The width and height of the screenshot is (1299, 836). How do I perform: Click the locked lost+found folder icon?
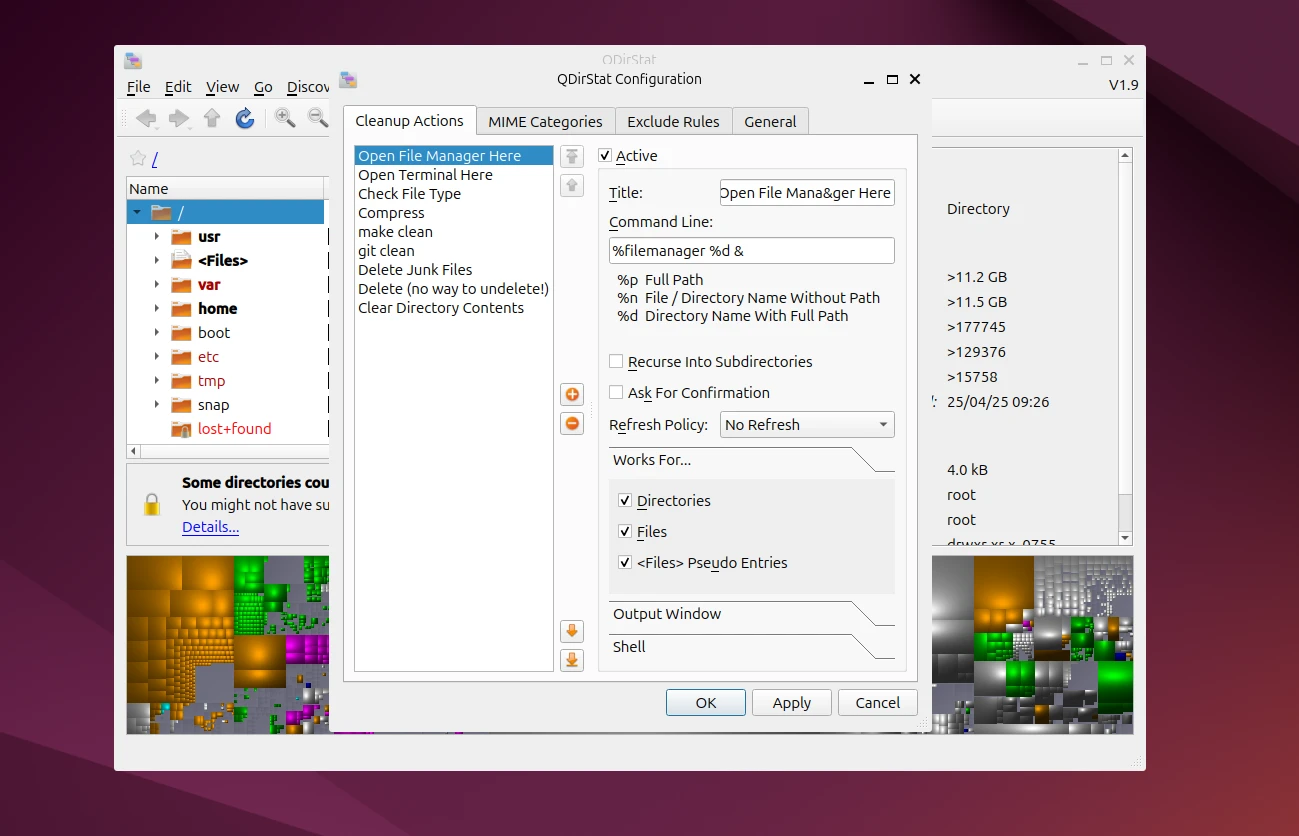(181, 429)
